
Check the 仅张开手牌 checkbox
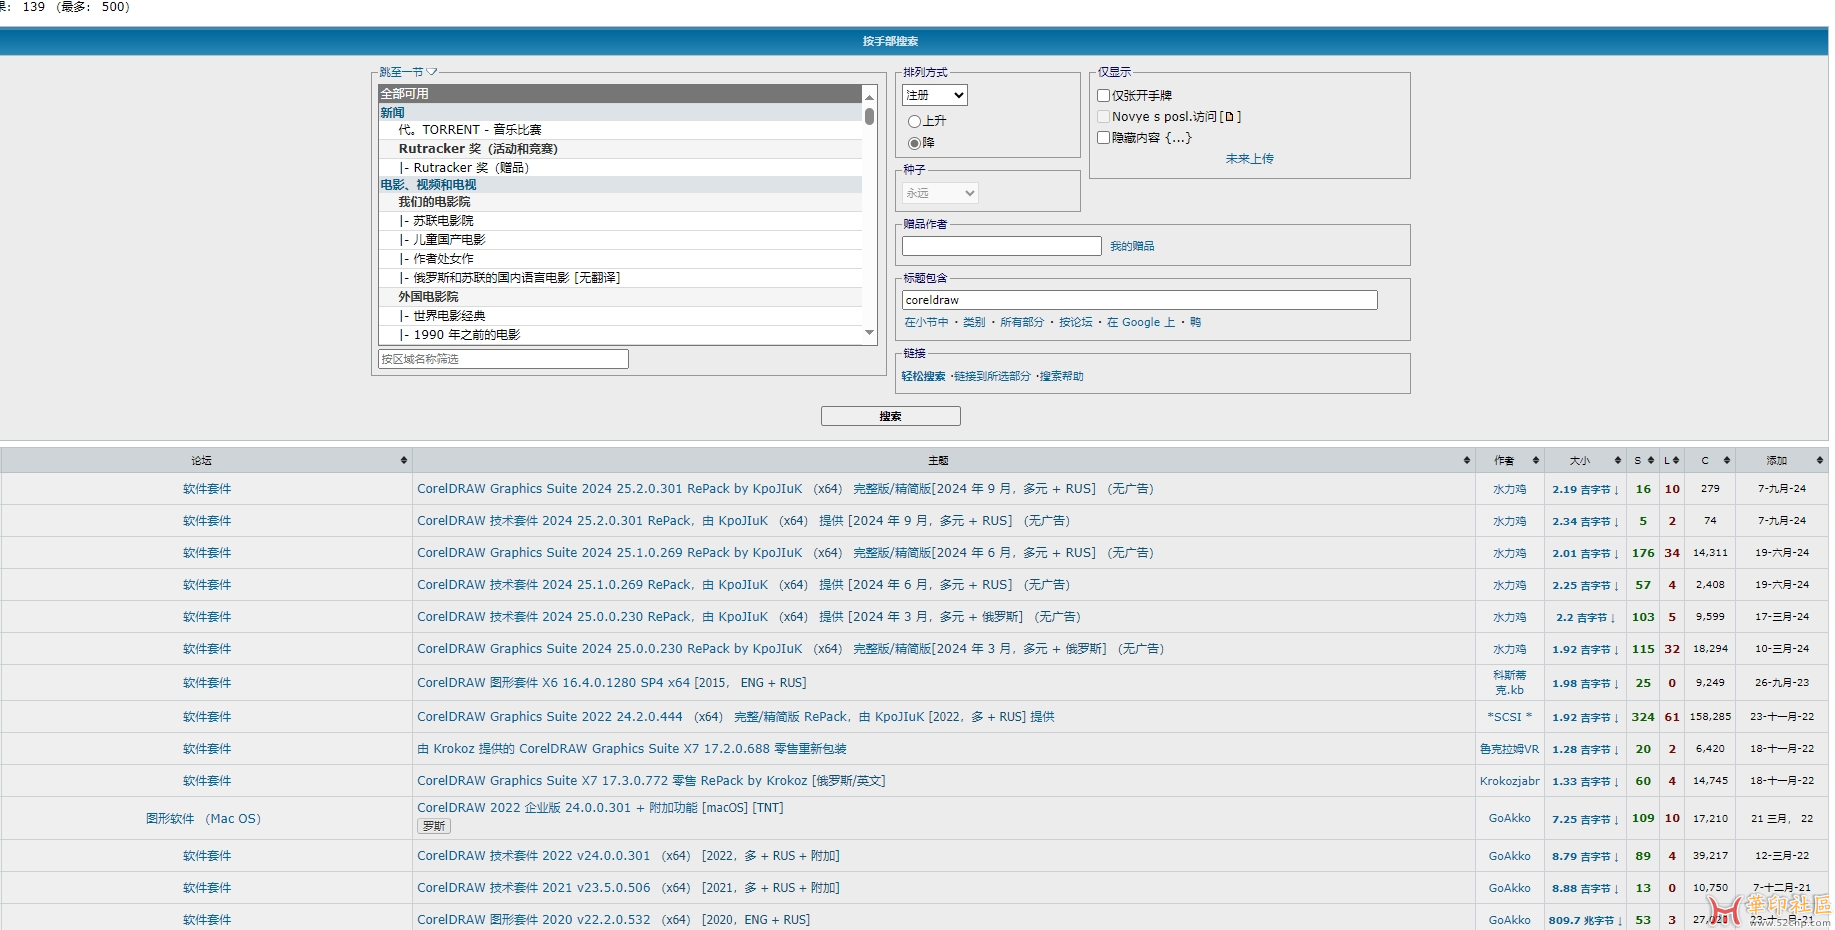[1104, 96]
